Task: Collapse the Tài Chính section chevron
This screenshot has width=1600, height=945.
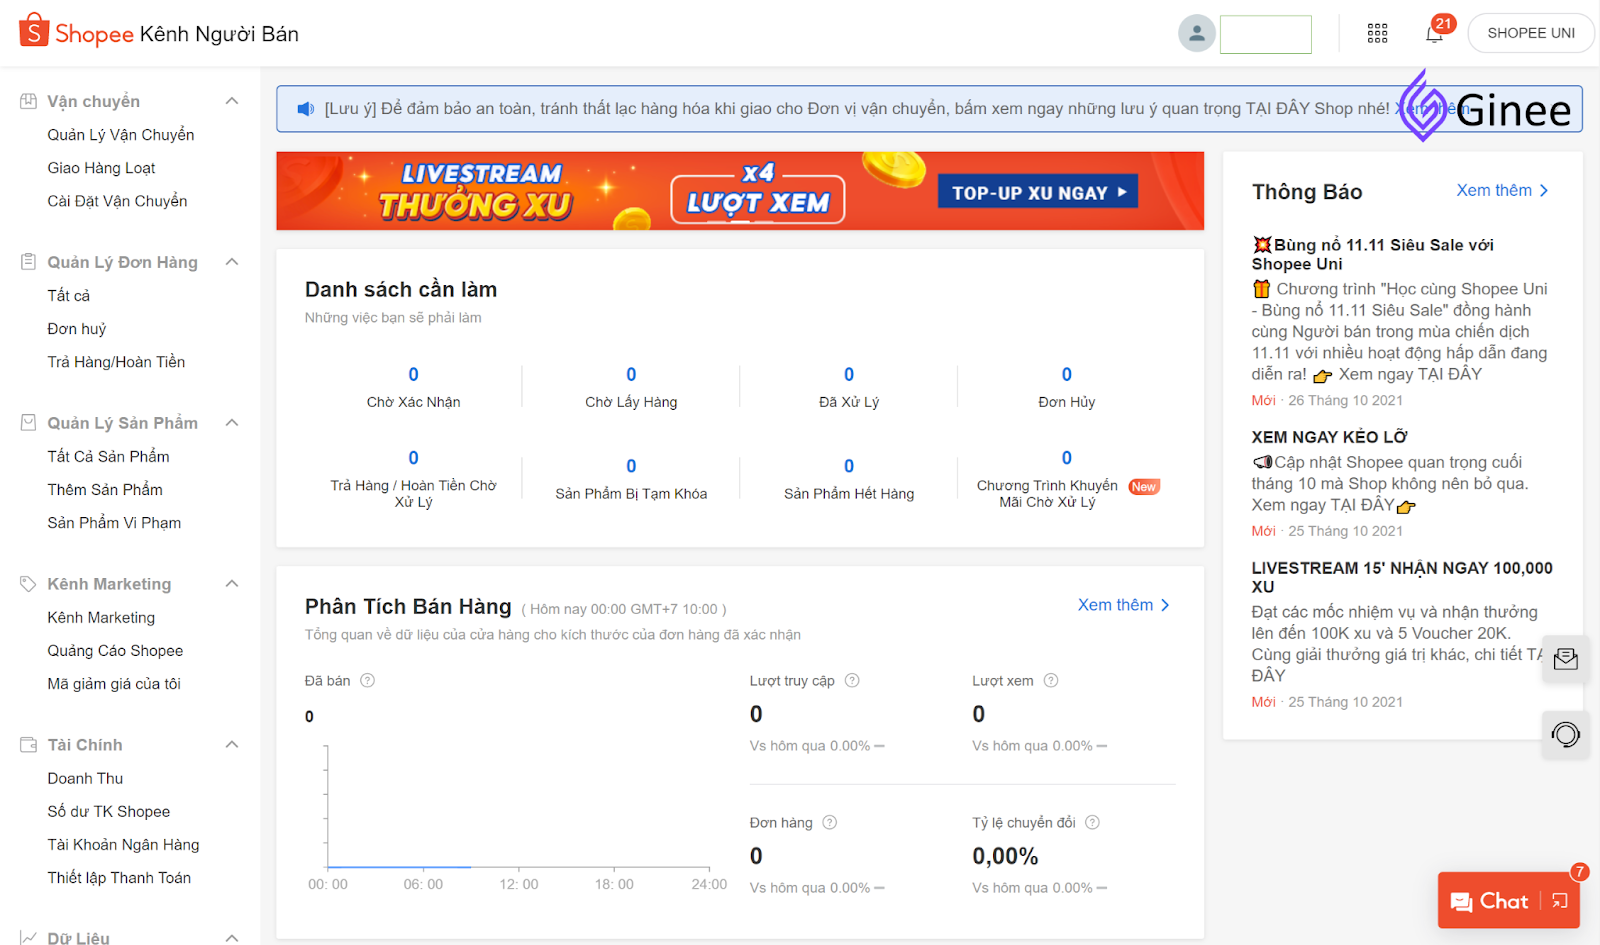Action: [232, 745]
